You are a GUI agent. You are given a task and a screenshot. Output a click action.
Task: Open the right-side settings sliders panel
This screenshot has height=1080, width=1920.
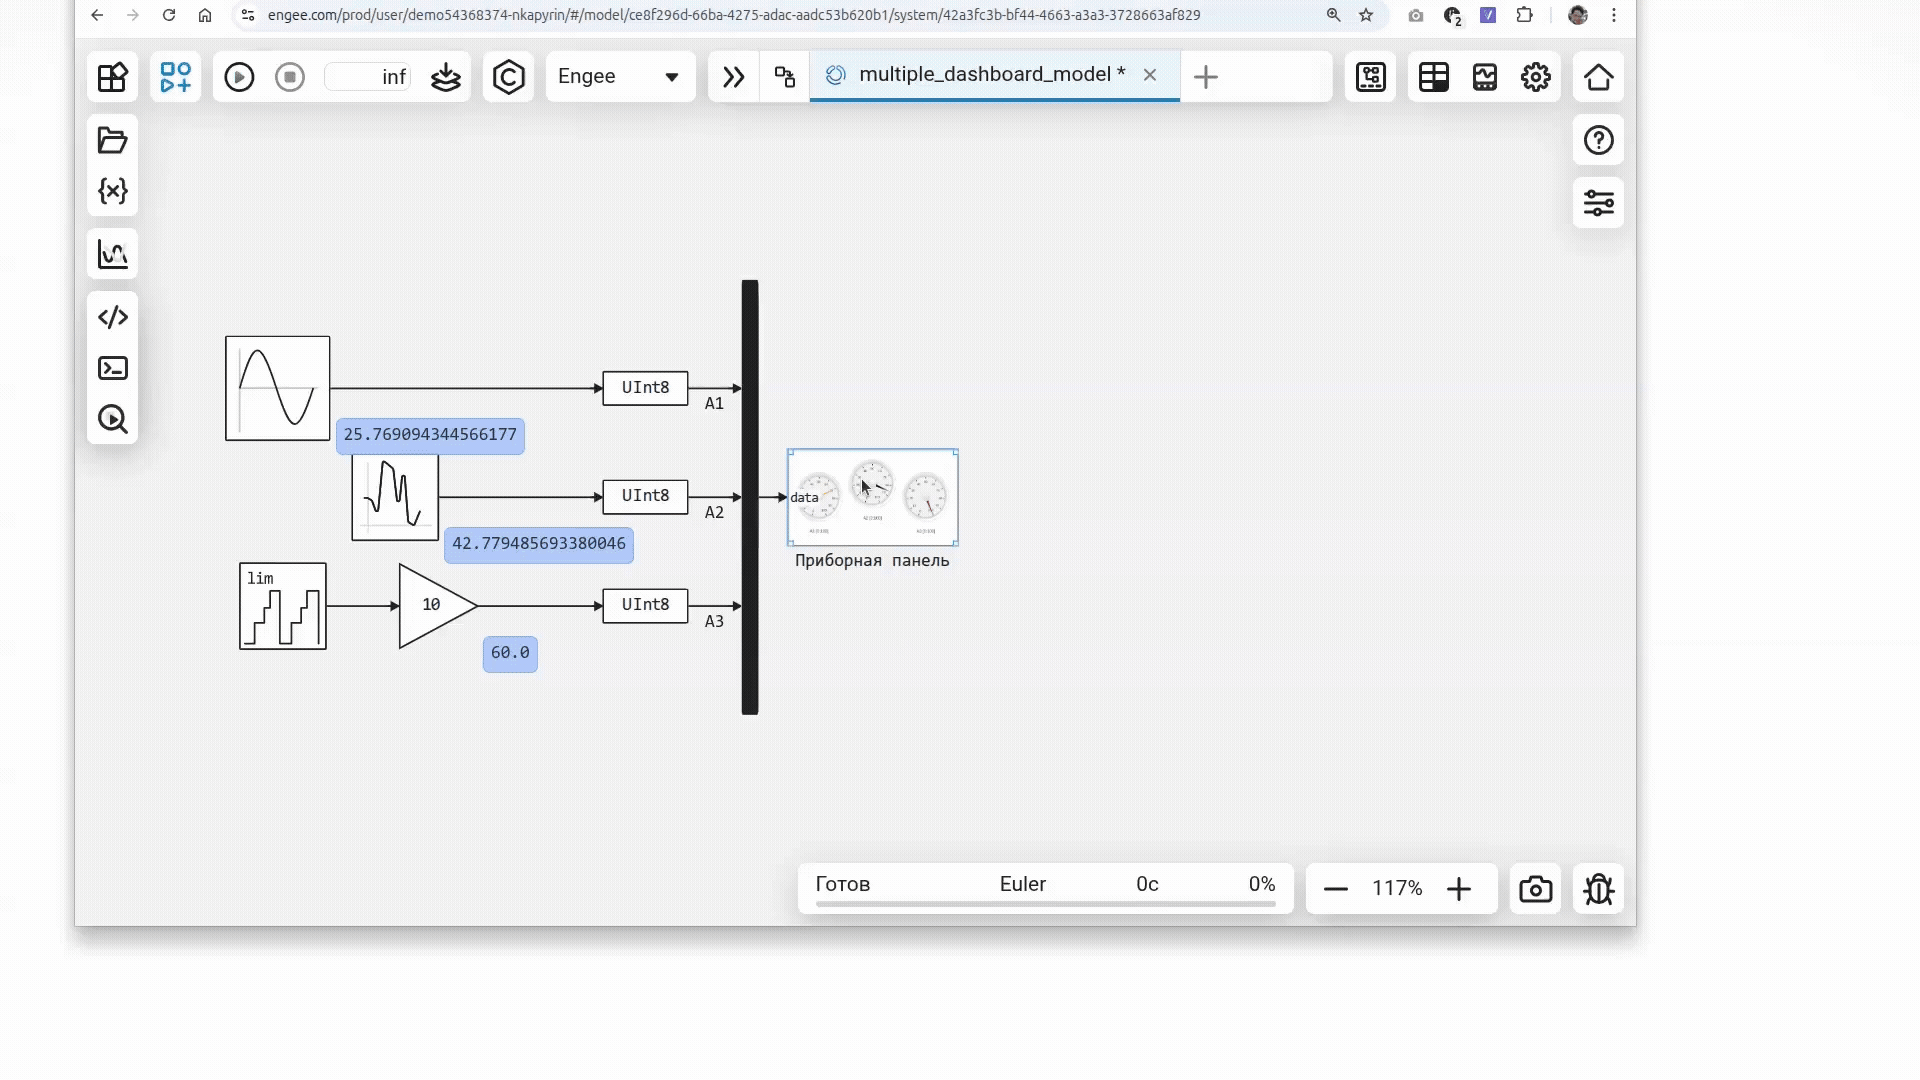1598,203
